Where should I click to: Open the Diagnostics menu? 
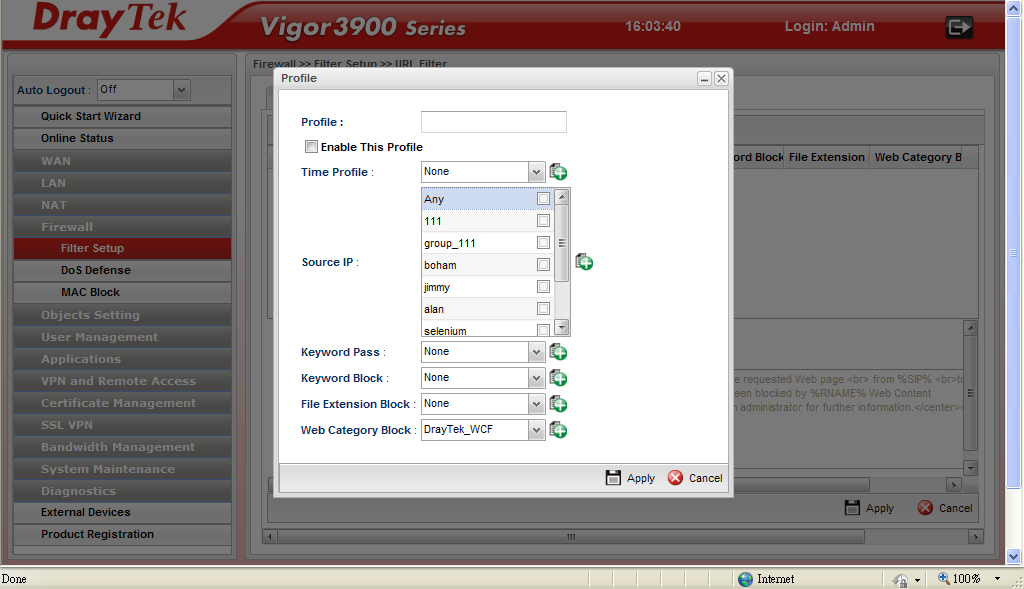click(122, 491)
